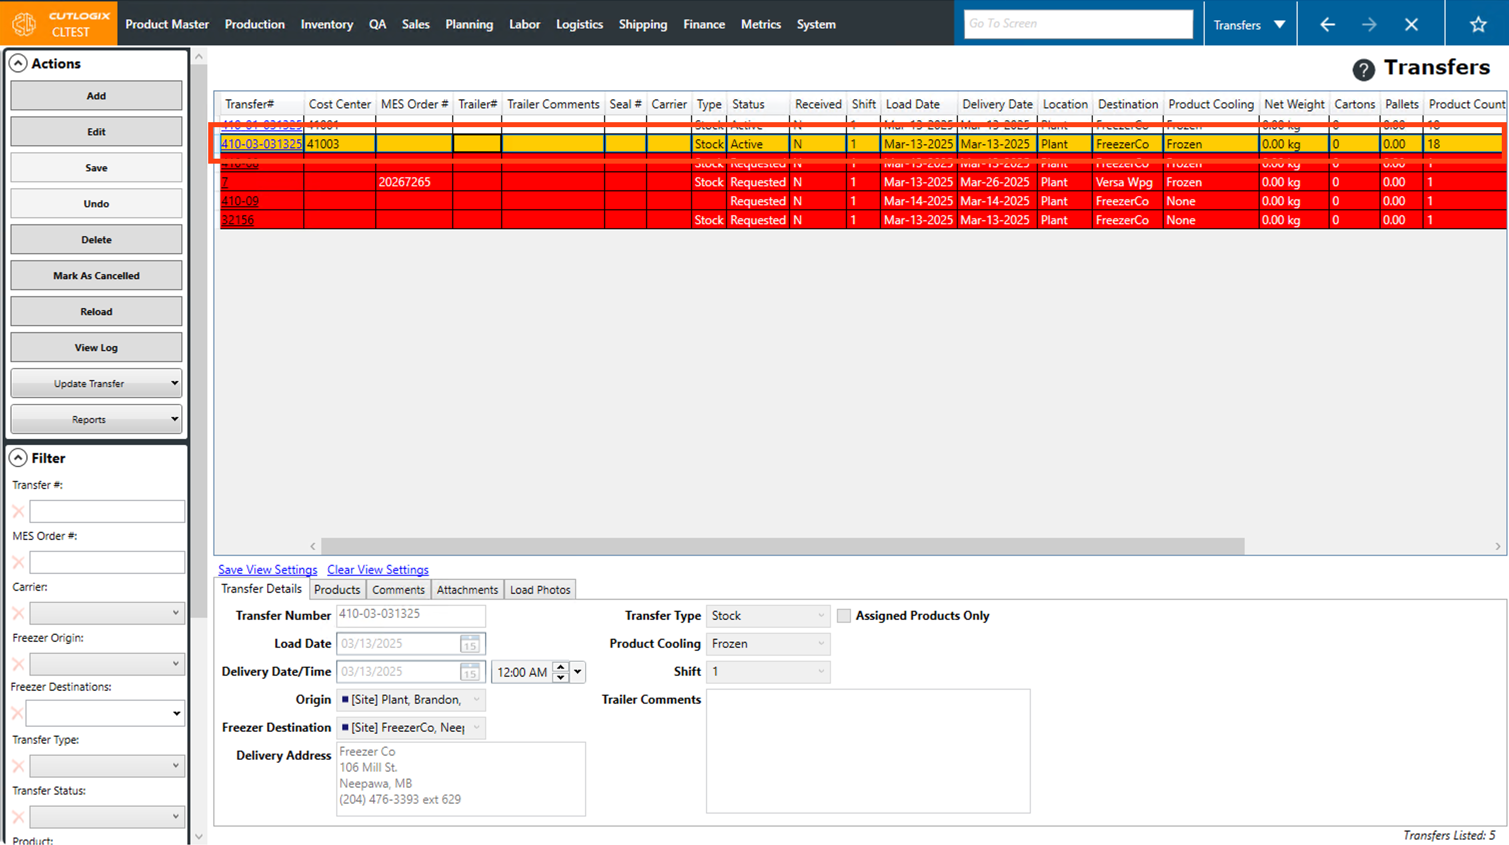This screenshot has height=845, width=1509.
Task: Click the Mark As Cancelled button
Action: click(x=96, y=275)
